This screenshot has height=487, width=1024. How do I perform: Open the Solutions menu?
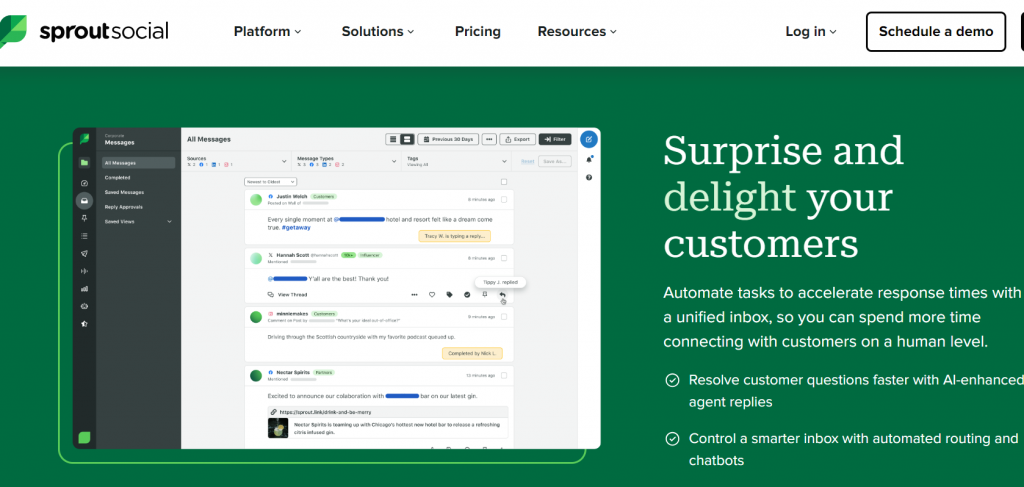(377, 31)
